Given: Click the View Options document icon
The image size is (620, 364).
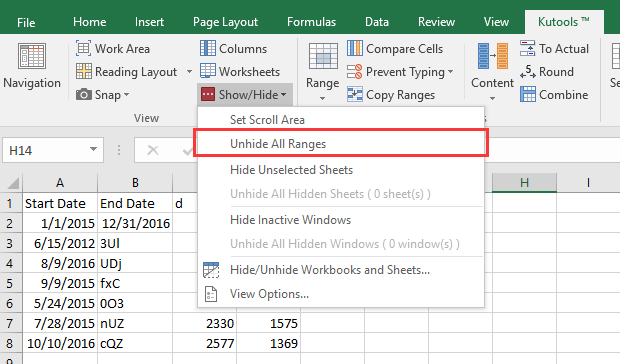Looking at the screenshot, I should (x=211, y=294).
